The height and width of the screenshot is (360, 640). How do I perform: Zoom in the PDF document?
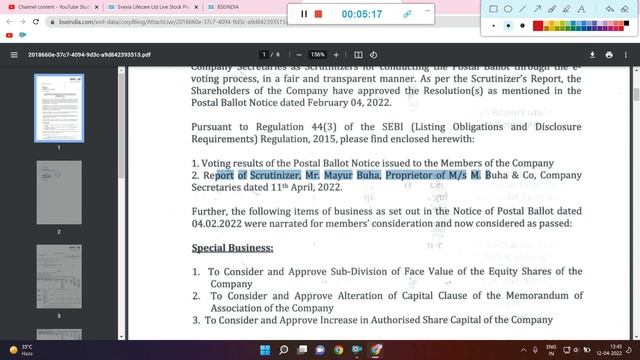336,55
